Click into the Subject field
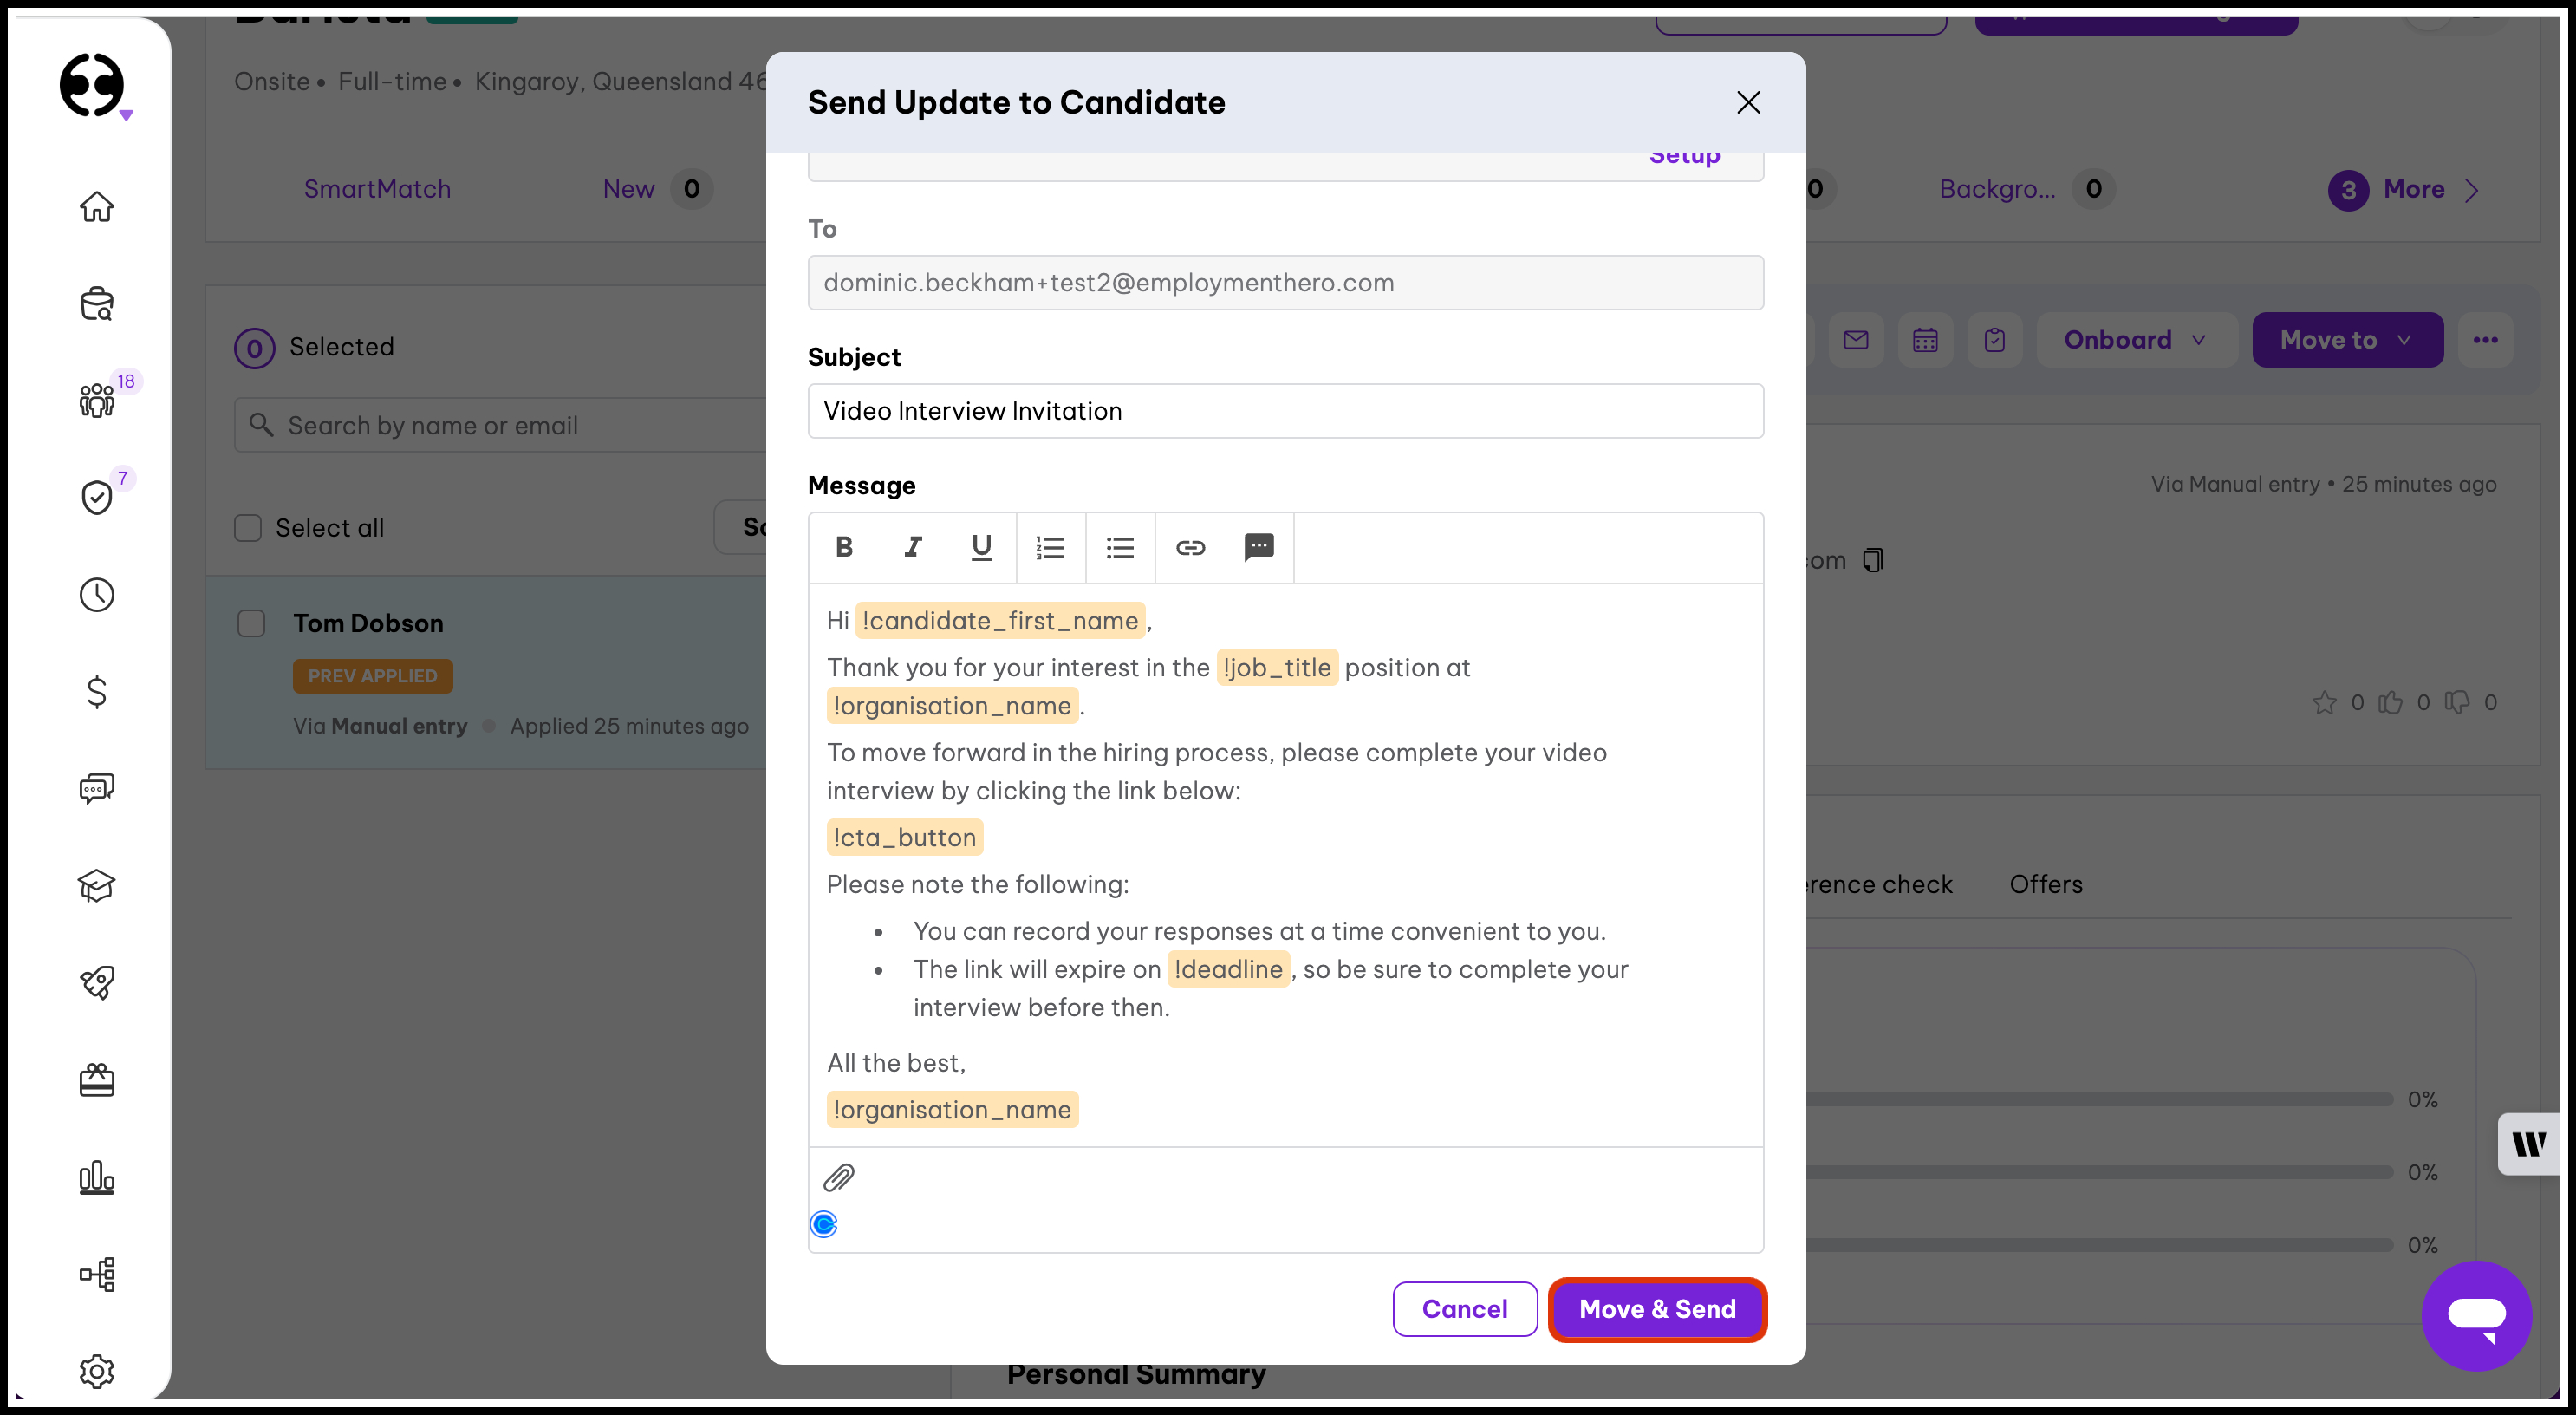 tap(1285, 411)
